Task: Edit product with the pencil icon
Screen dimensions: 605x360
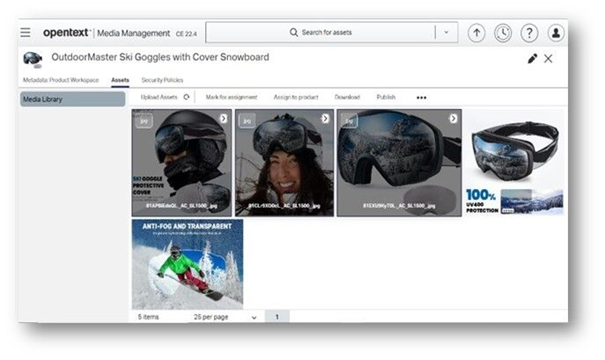Action: click(x=532, y=59)
